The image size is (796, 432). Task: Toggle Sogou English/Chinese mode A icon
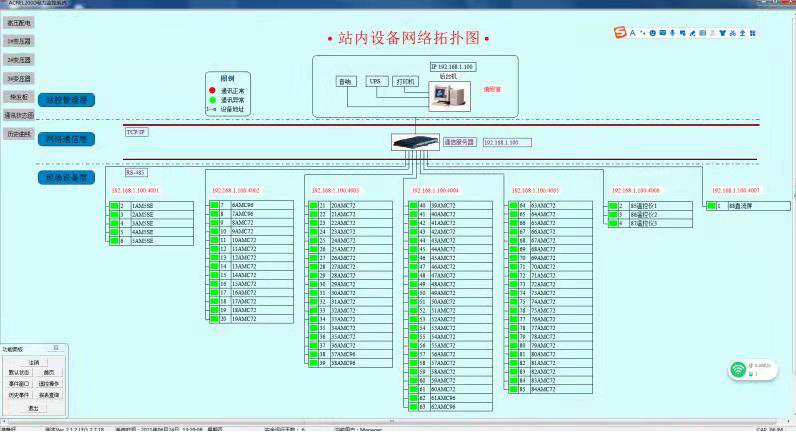coord(633,32)
